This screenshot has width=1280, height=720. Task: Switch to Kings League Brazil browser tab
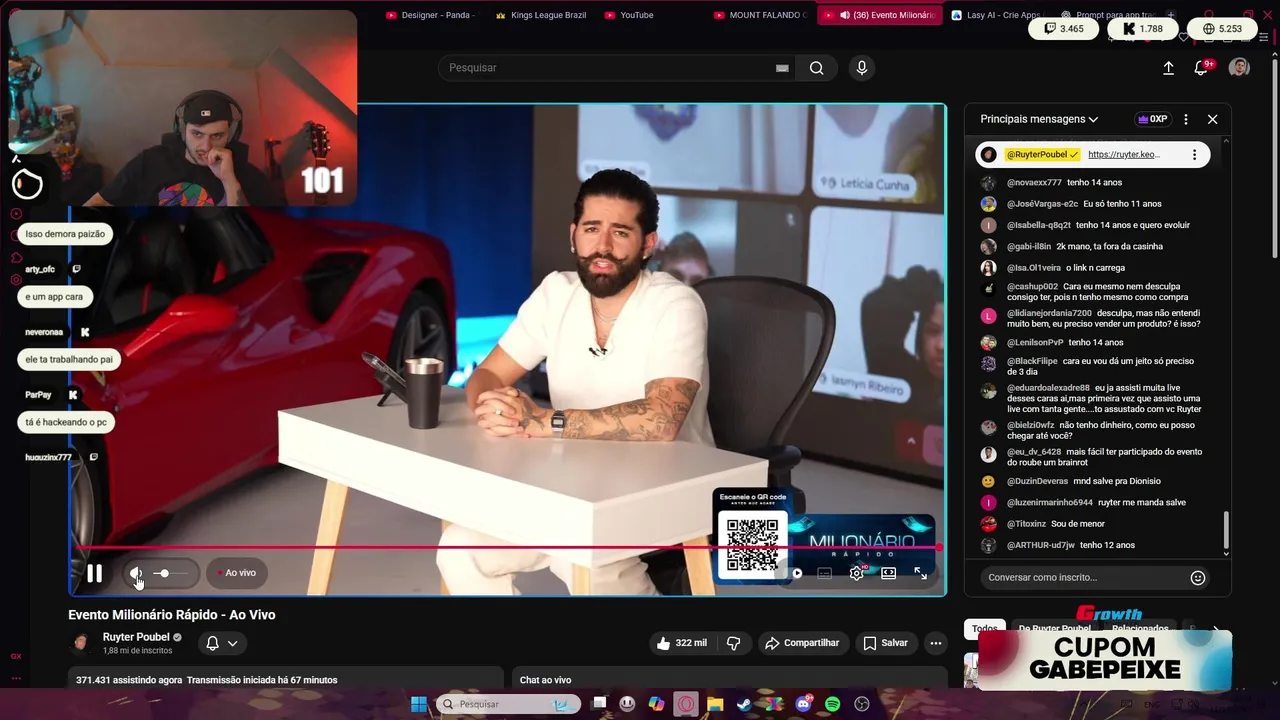(x=540, y=15)
